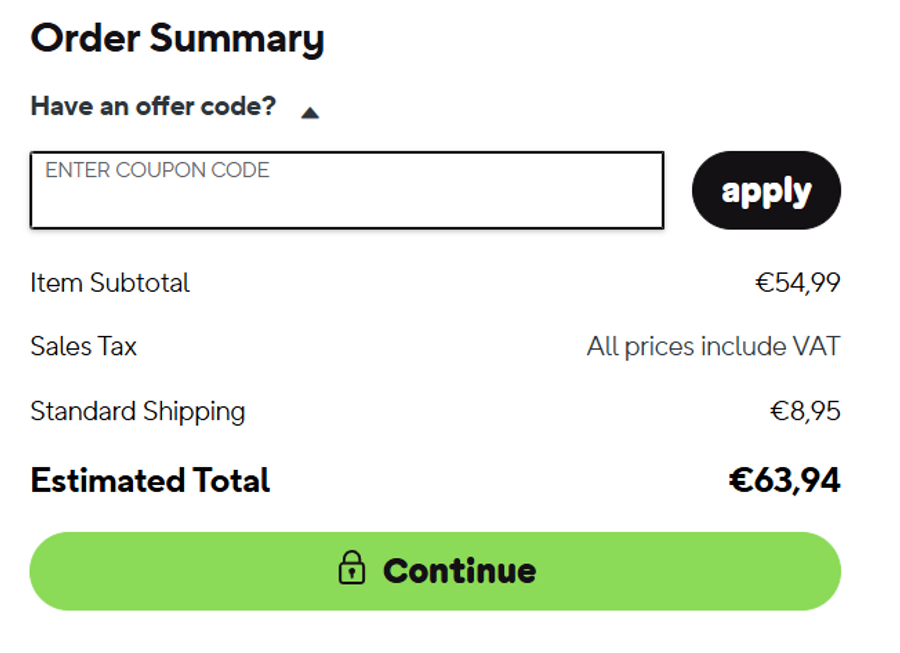Screen dimensions: 900x653
Task: Select the Standard Shipping label
Action: (x=138, y=411)
